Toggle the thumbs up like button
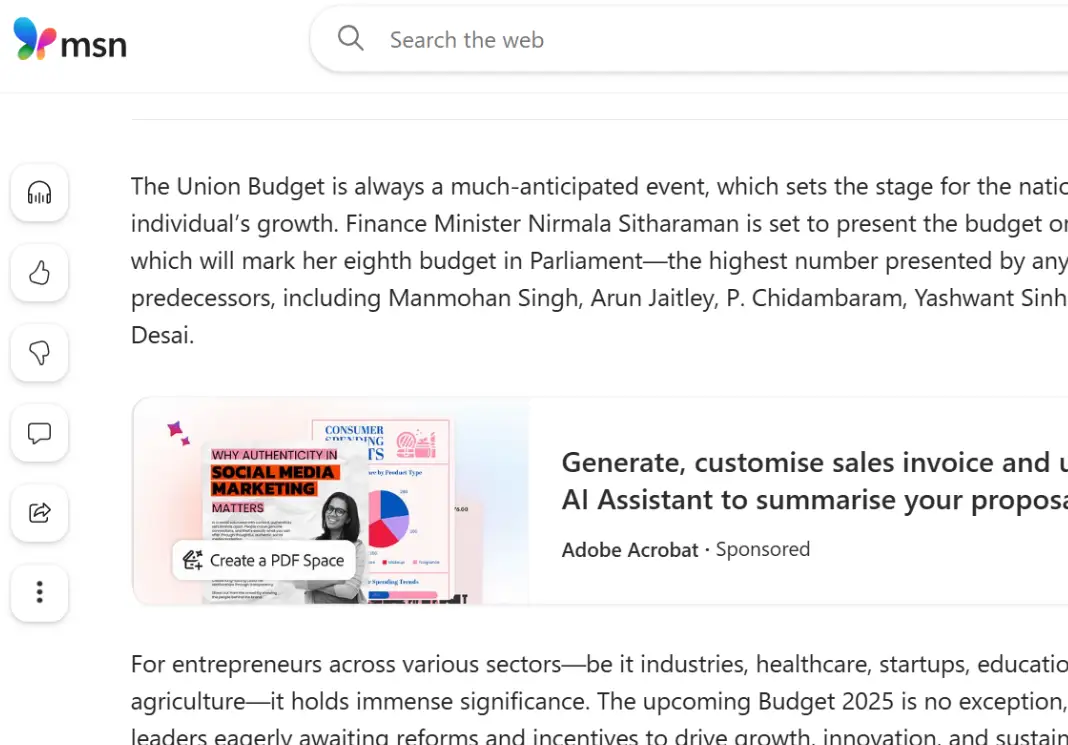The height and width of the screenshot is (745, 1068). point(40,273)
